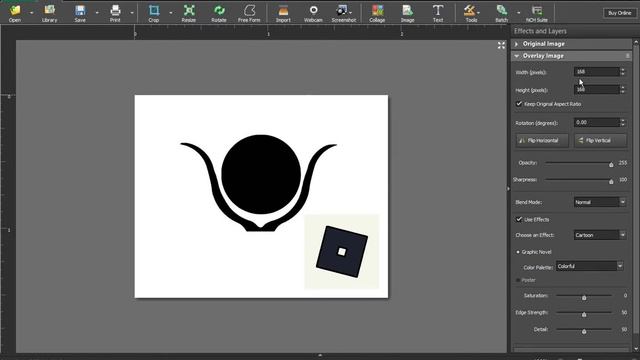The width and height of the screenshot is (640, 360).
Task: Click the Flip Horizontal button
Action: (542, 140)
